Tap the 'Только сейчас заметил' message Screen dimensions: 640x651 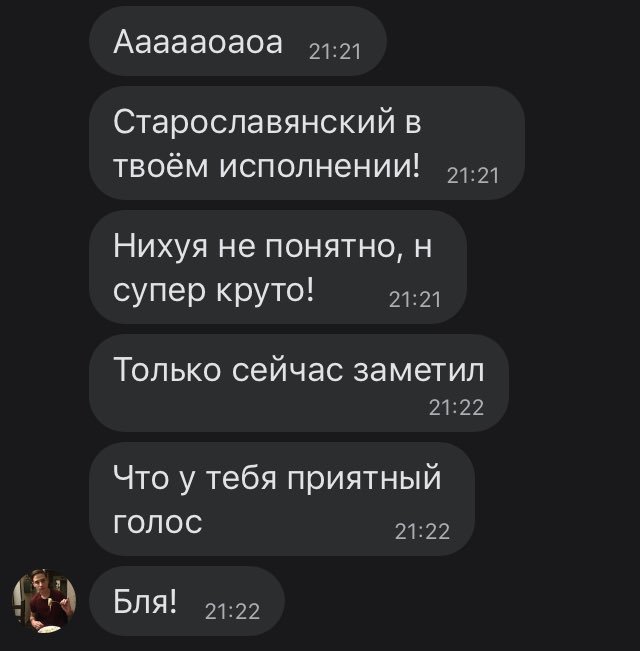coord(299,383)
